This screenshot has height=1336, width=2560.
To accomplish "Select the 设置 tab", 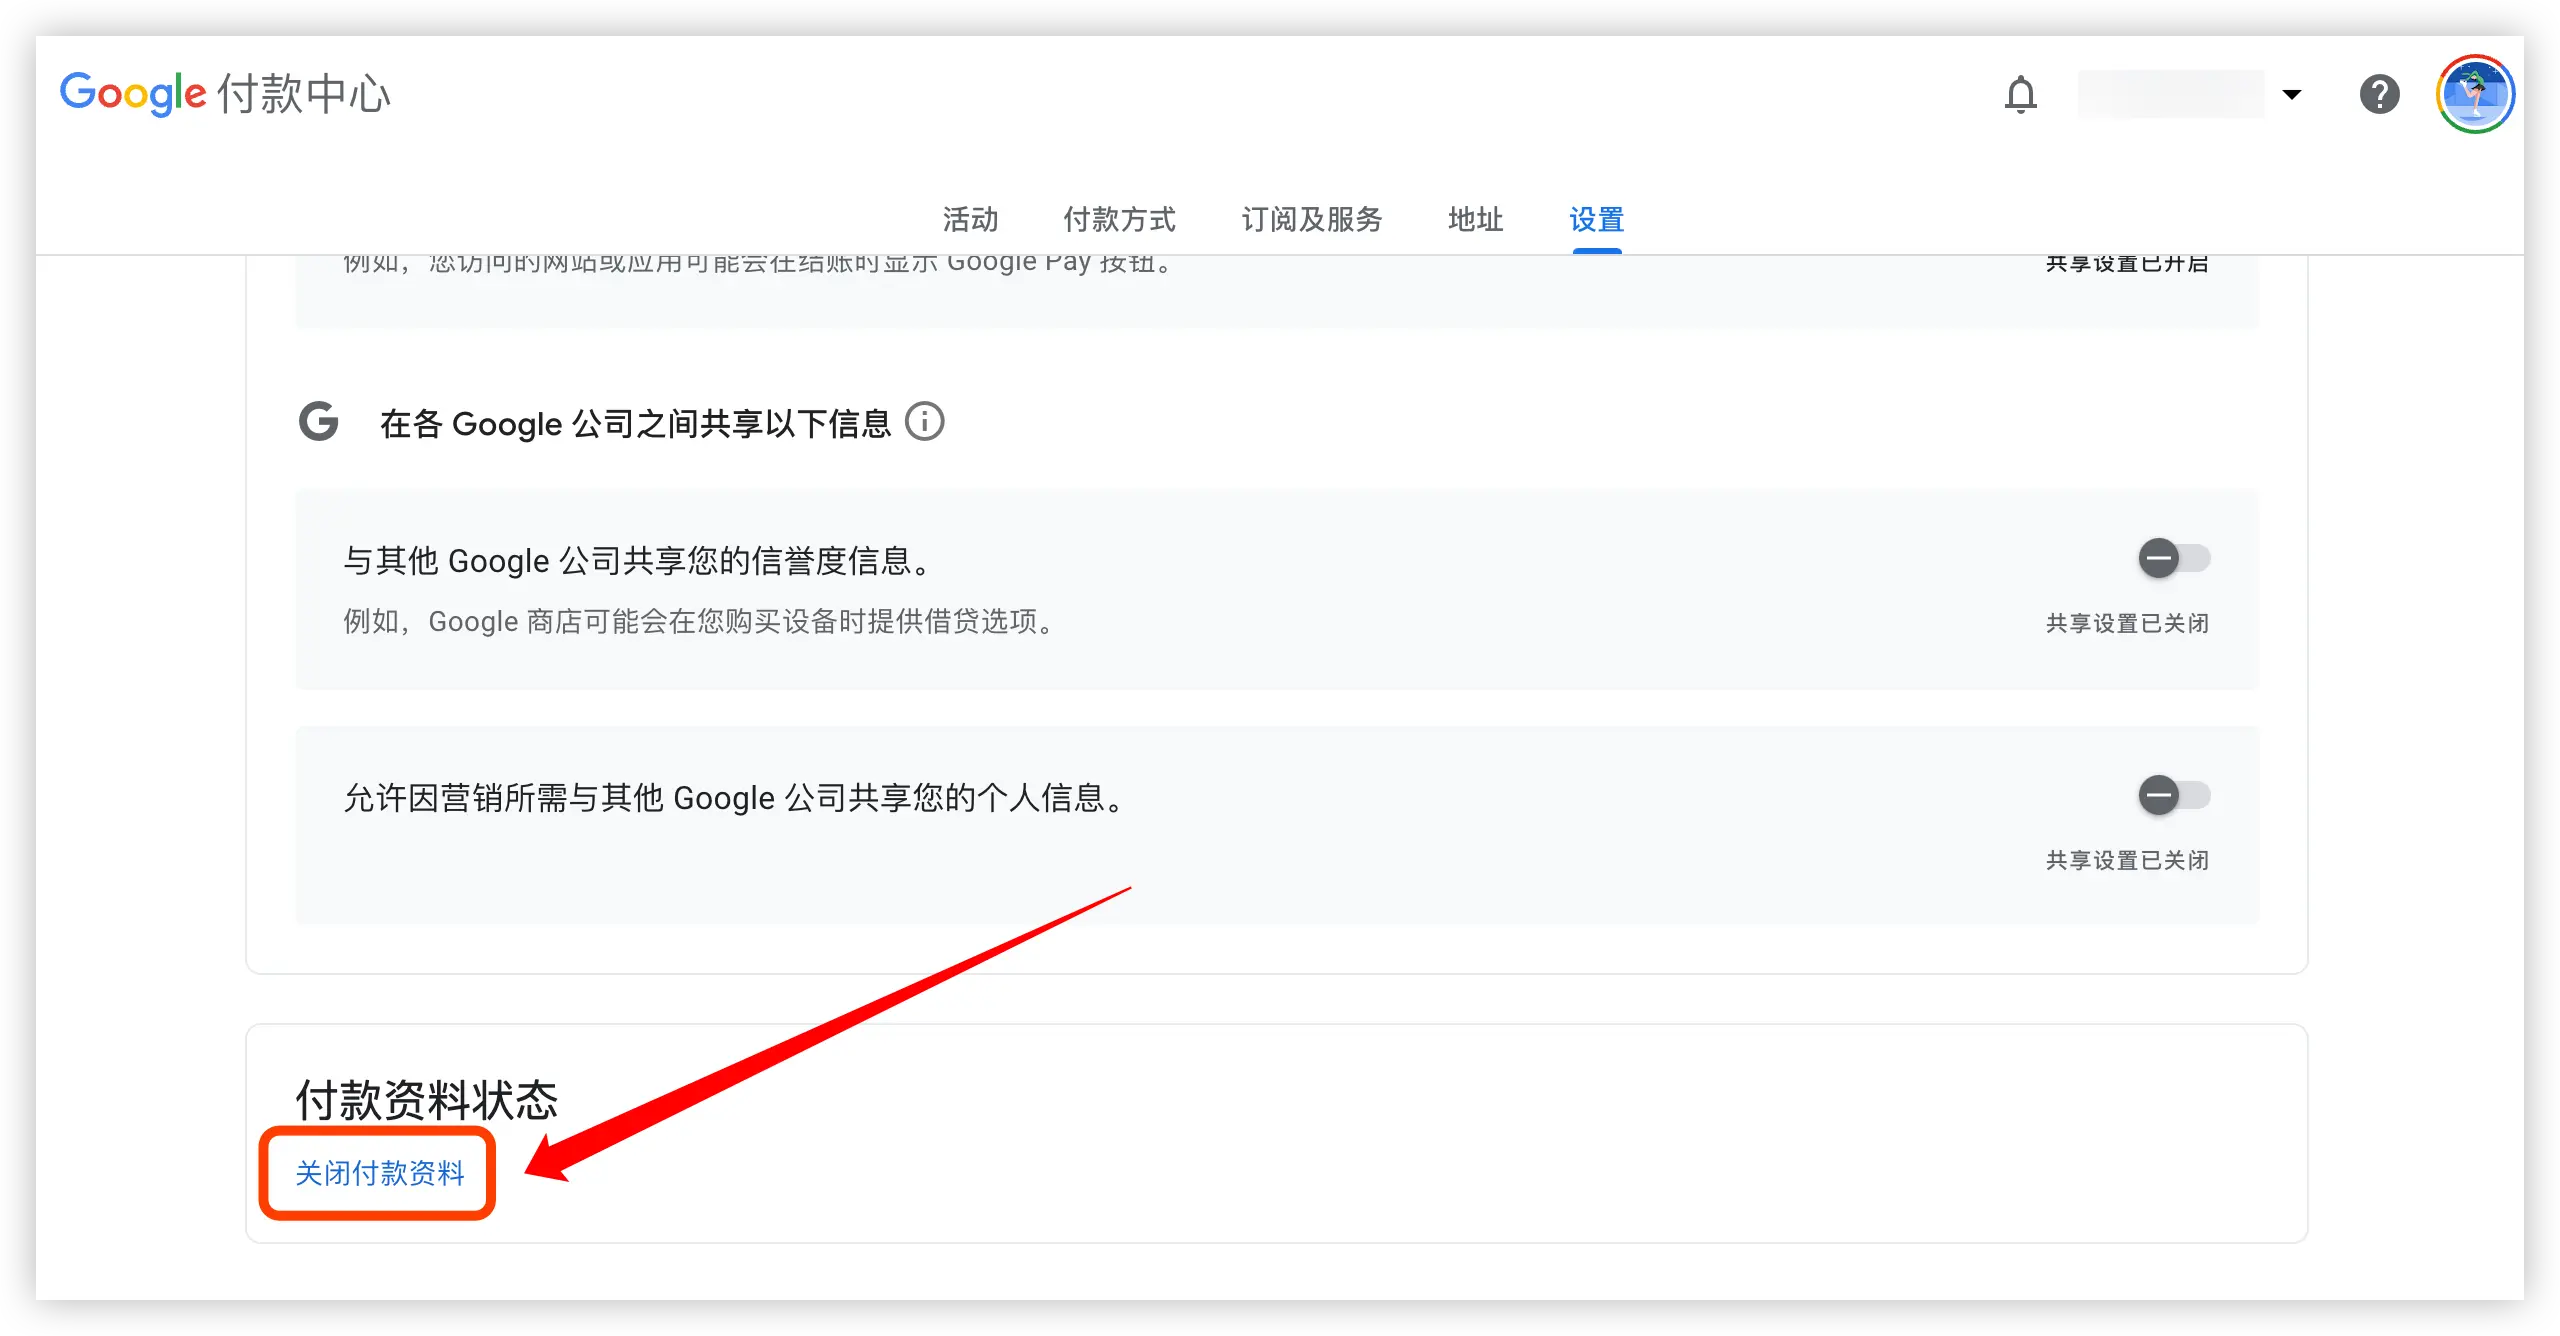I will (x=1596, y=219).
